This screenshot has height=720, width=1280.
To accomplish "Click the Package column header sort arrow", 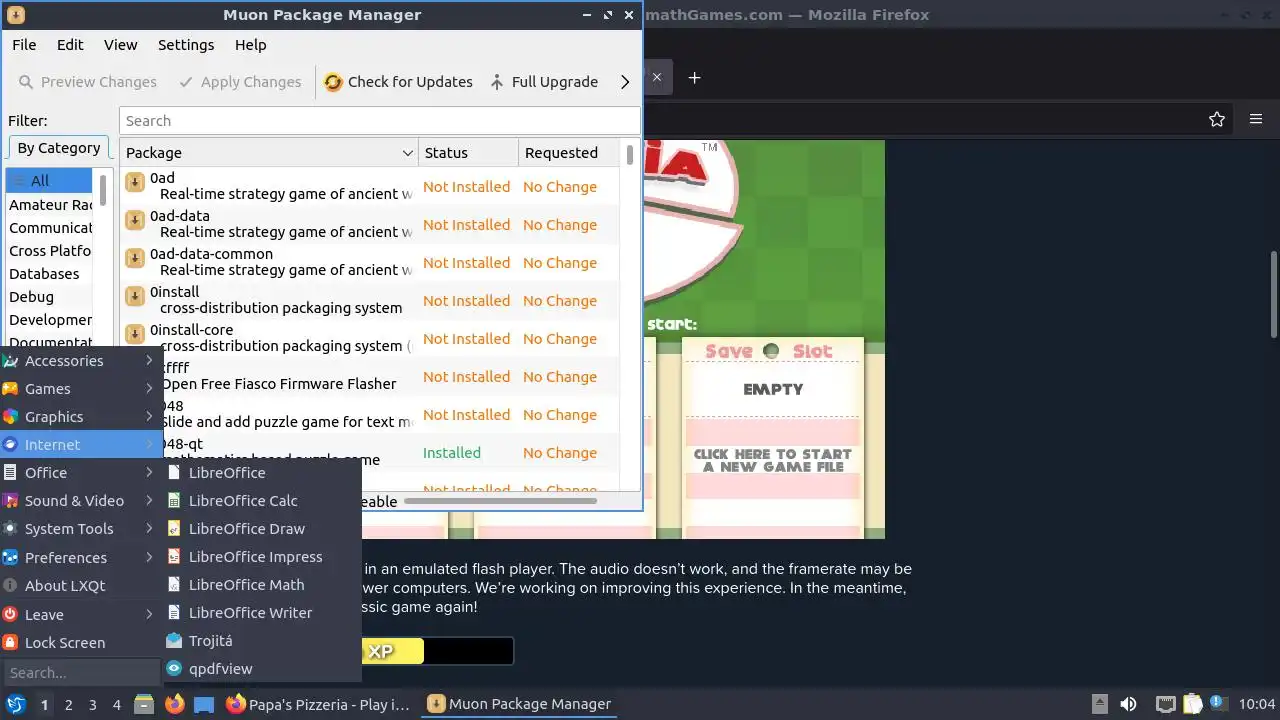I will [x=407, y=153].
